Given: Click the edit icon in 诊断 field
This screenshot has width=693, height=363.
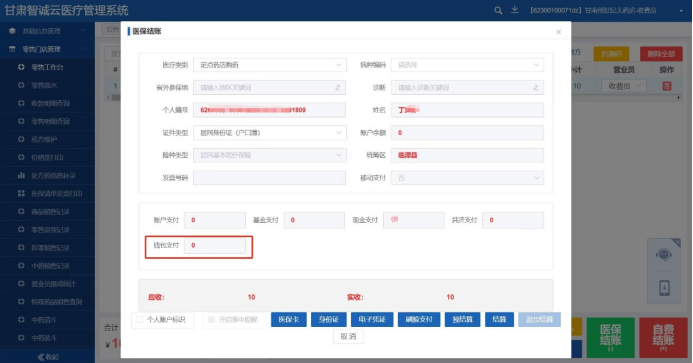Looking at the screenshot, I should [x=536, y=88].
